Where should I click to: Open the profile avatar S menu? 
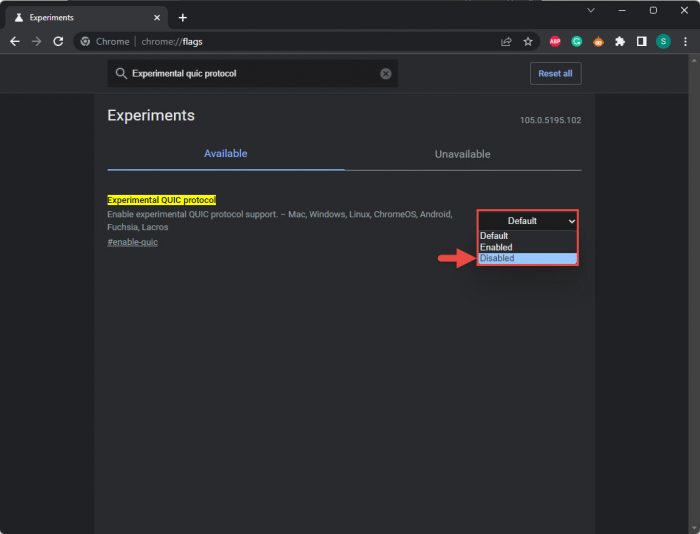(663, 42)
